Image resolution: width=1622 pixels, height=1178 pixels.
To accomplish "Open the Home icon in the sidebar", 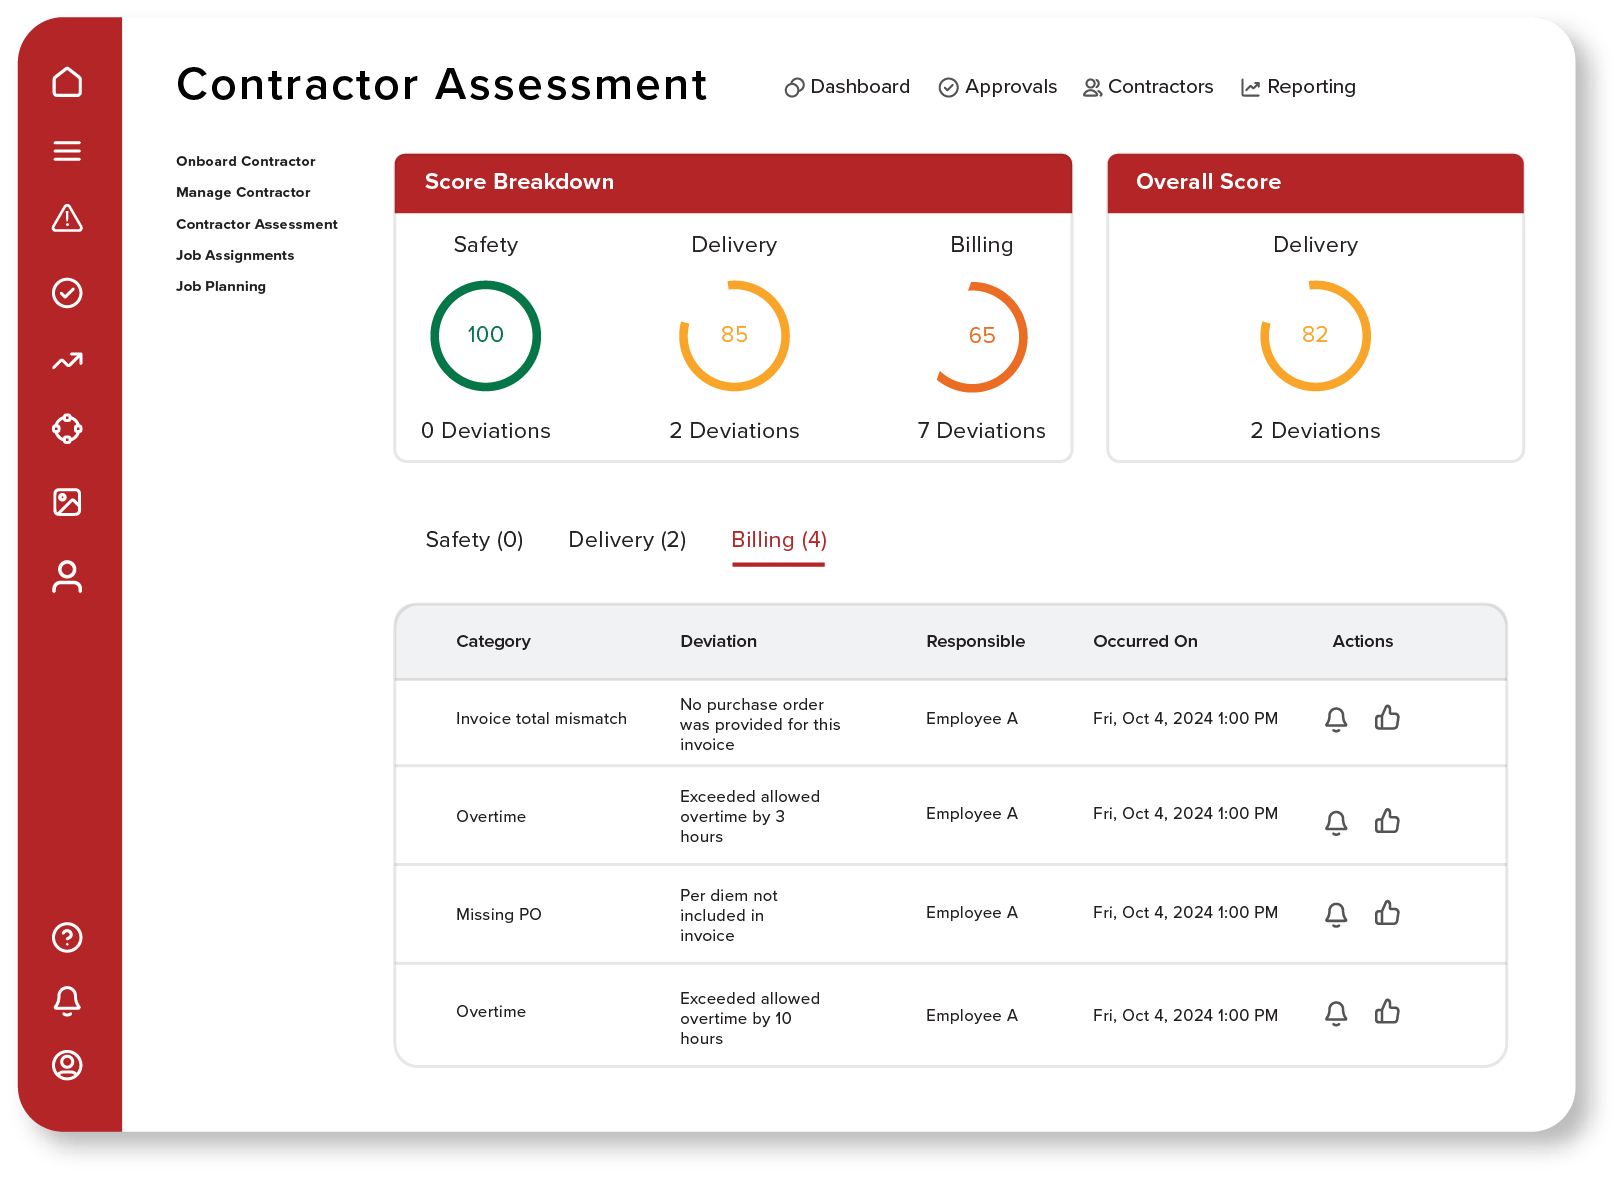I will point(67,82).
